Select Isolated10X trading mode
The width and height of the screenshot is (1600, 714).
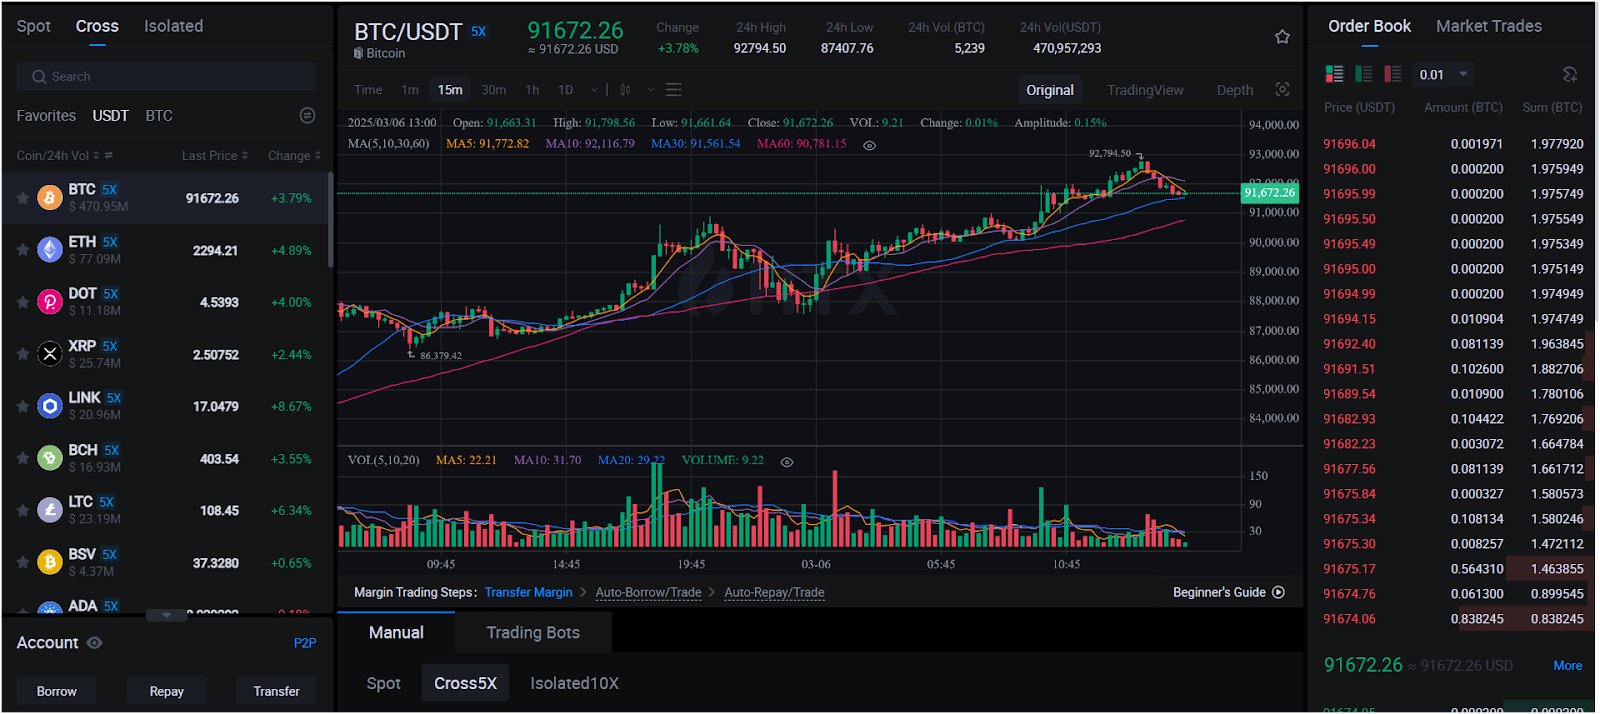[x=574, y=683]
